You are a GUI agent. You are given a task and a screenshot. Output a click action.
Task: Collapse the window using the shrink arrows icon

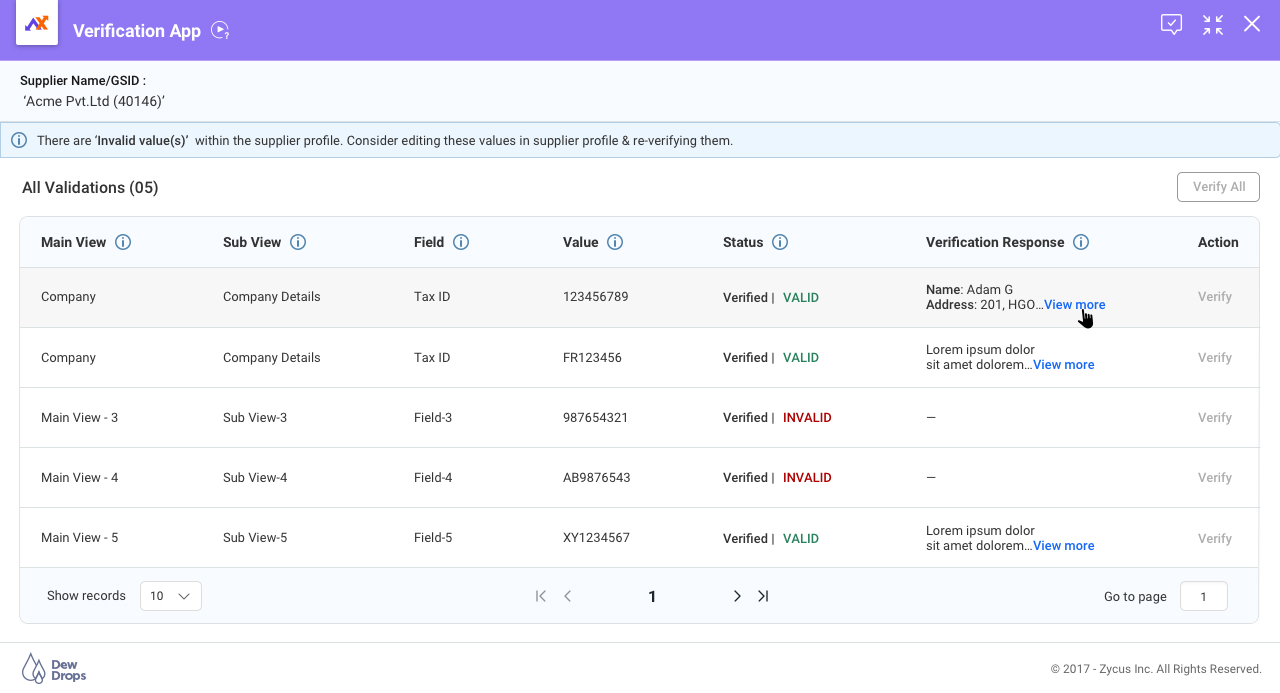1212,24
